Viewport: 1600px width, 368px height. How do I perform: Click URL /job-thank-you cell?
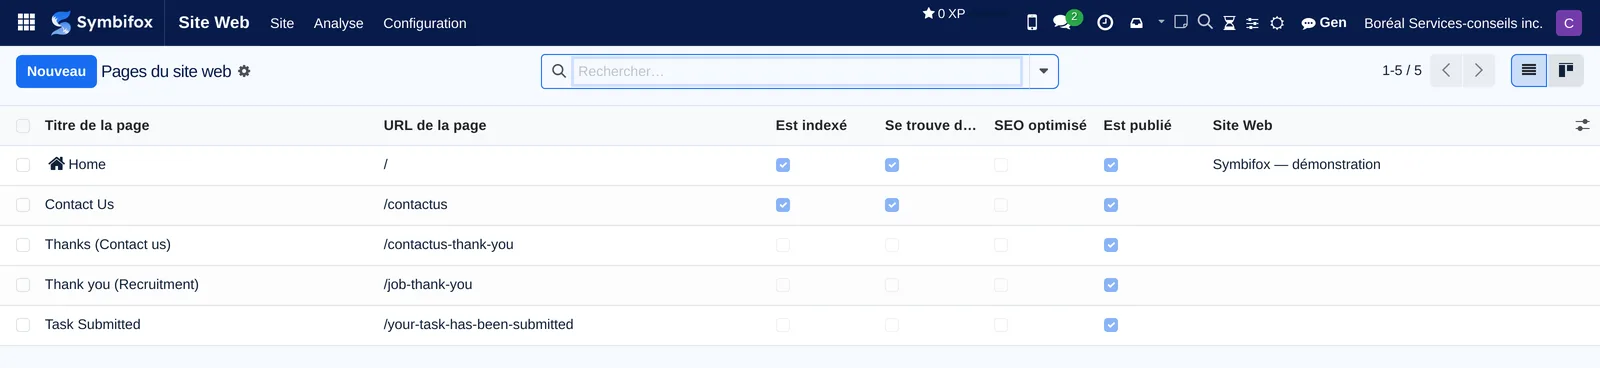pos(428,284)
